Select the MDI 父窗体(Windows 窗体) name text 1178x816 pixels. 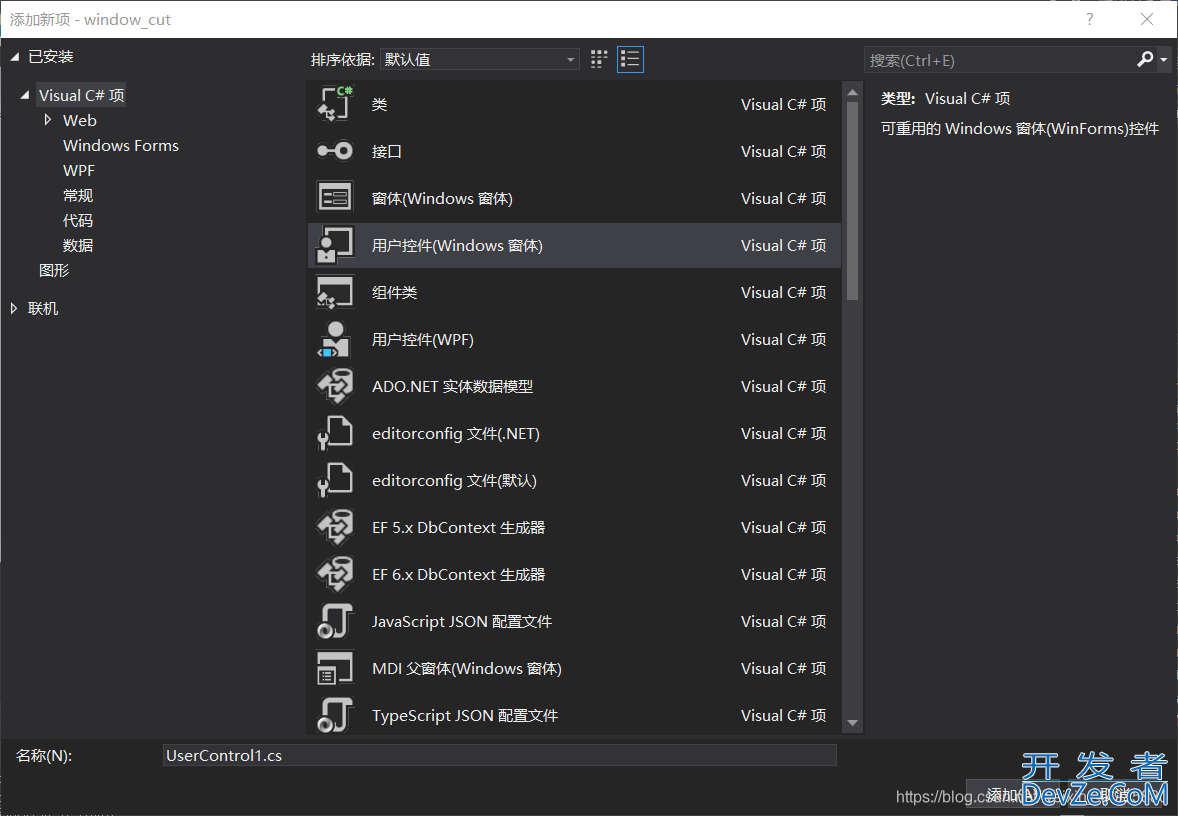point(467,668)
